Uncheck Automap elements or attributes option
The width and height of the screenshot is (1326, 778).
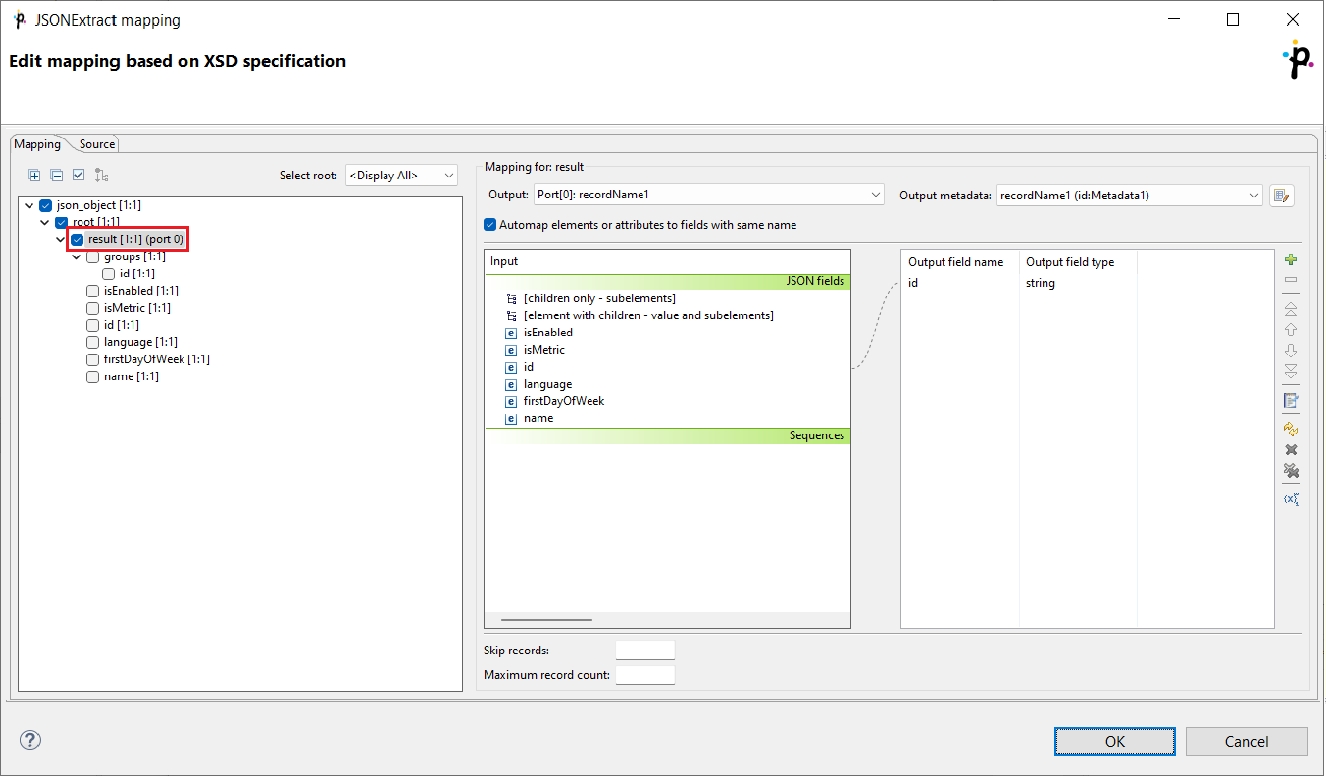point(490,225)
